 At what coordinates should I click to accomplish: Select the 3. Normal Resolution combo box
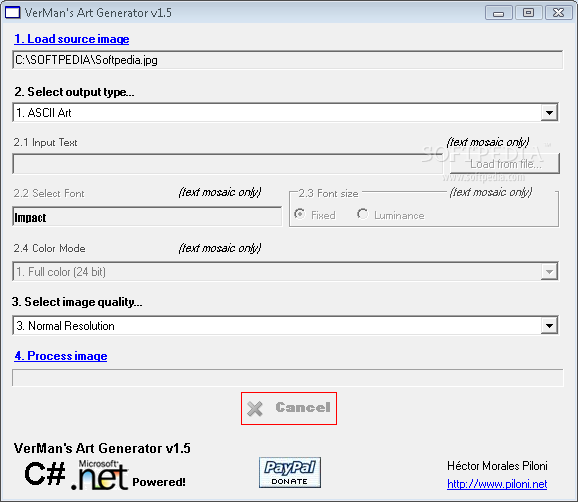tap(285, 326)
